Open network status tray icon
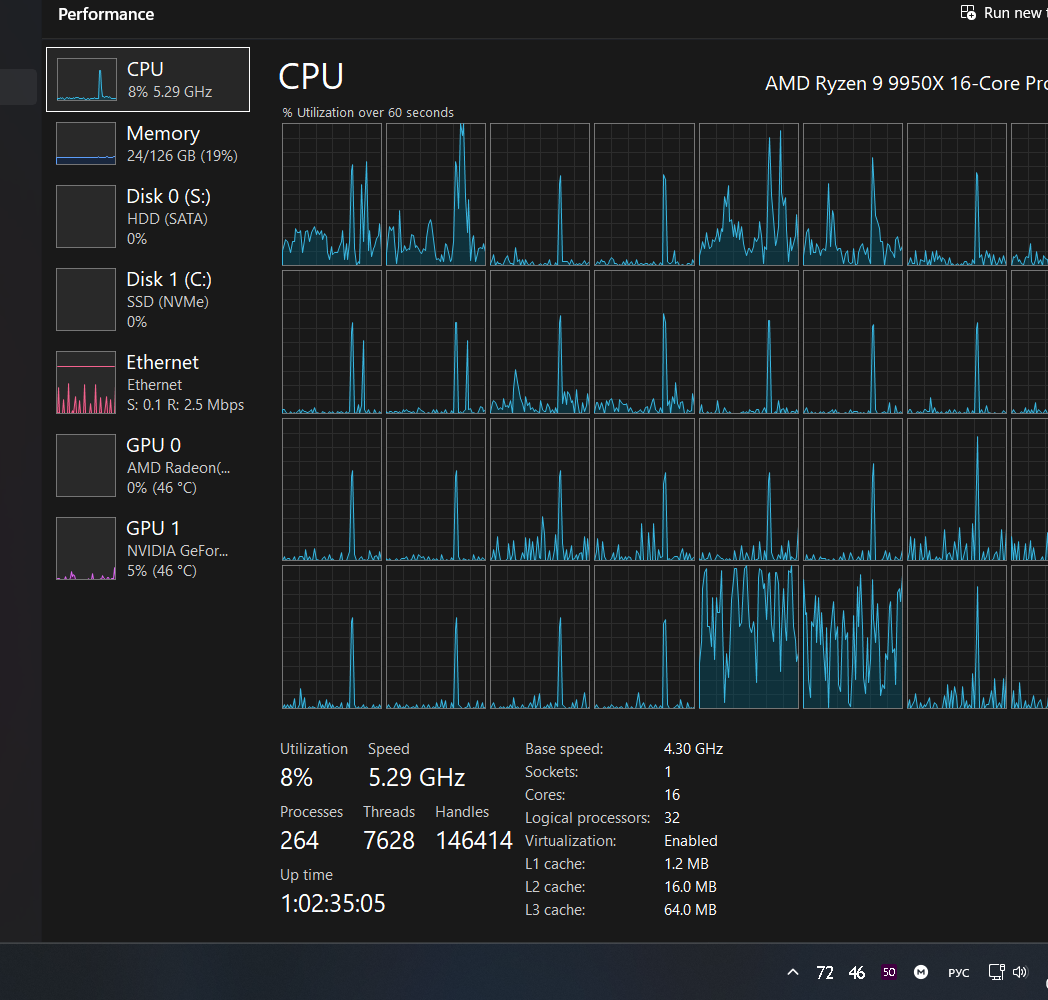The width and height of the screenshot is (1048, 1000). click(997, 972)
